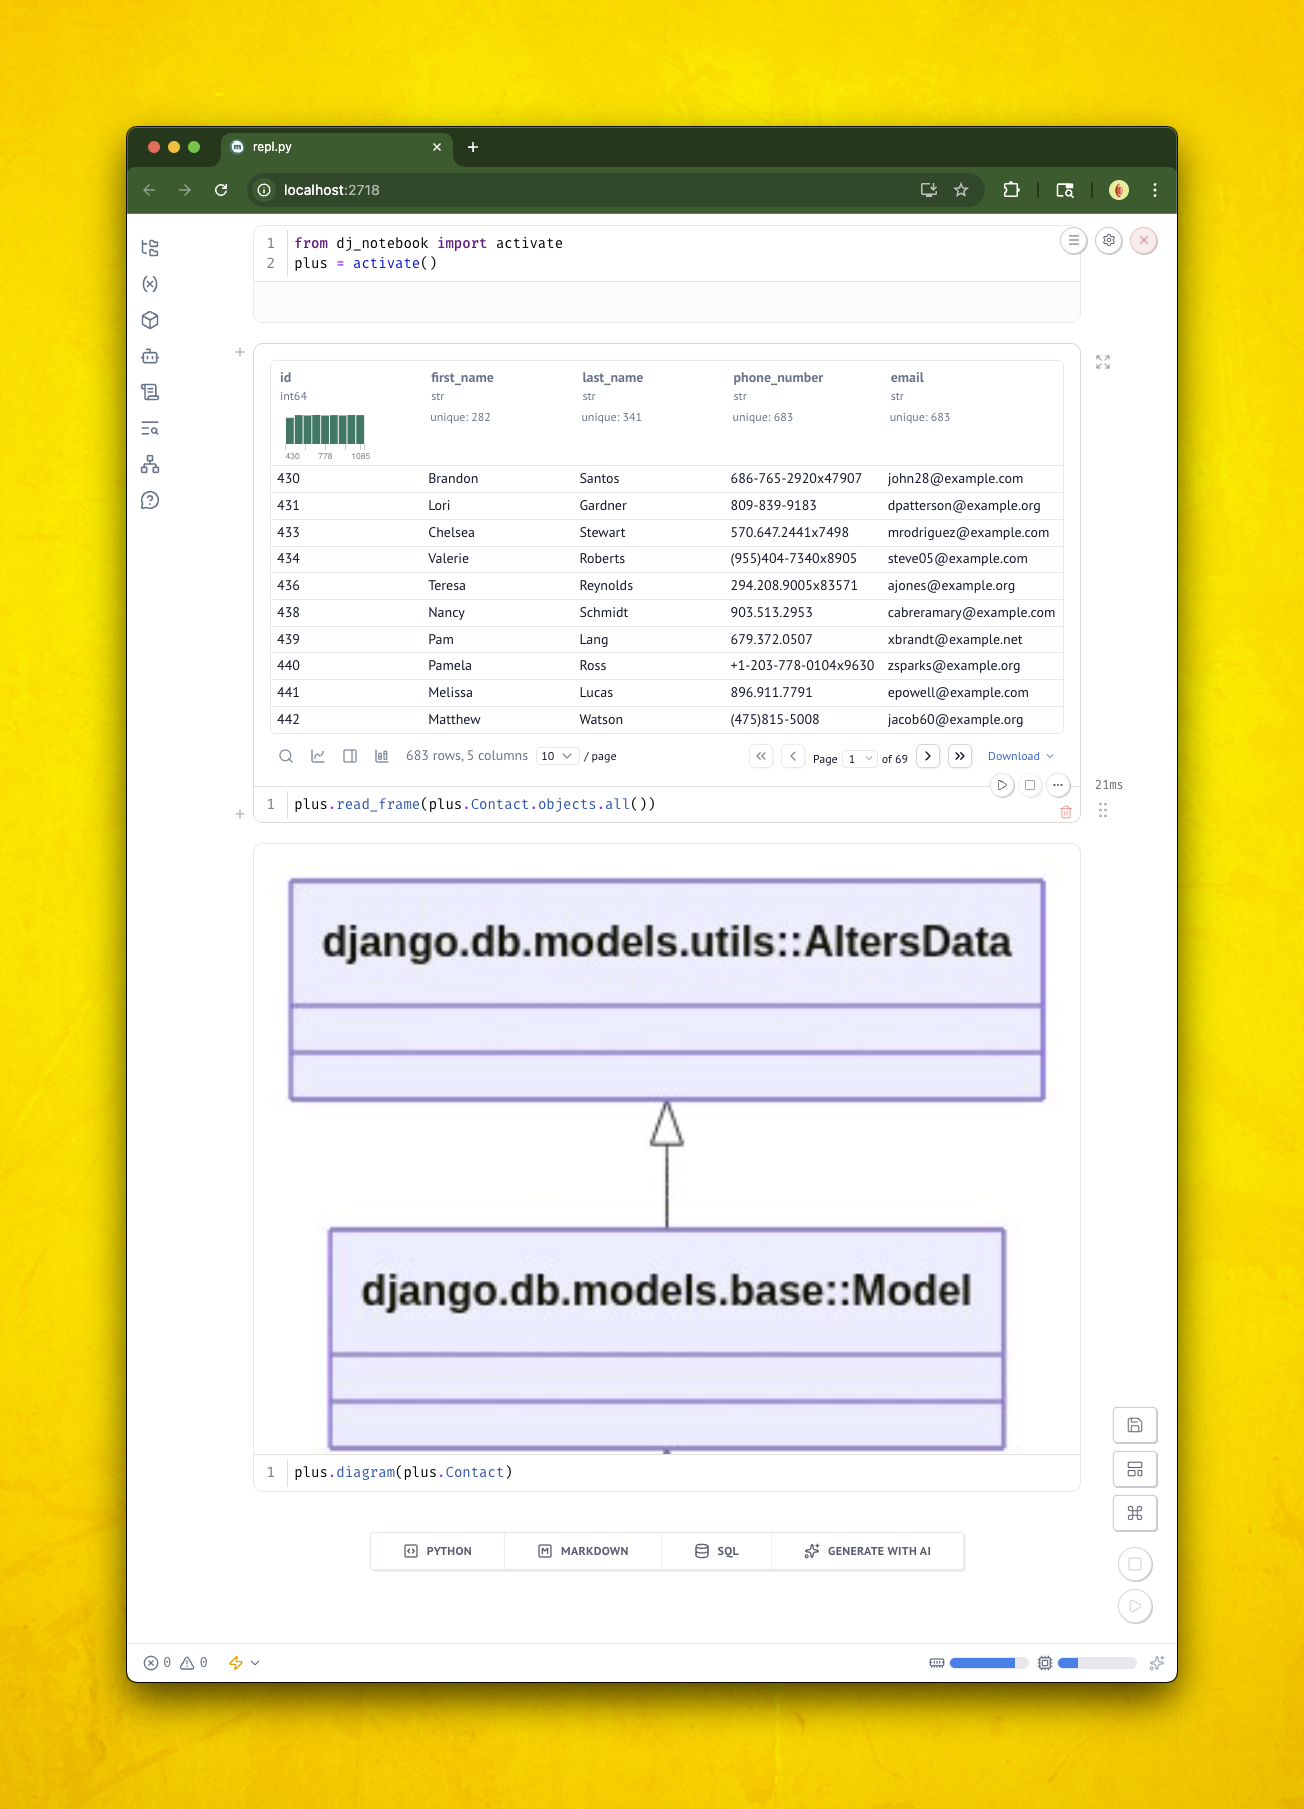The width and height of the screenshot is (1304, 1809).
Task: Add a new Python cell
Action: (438, 1551)
